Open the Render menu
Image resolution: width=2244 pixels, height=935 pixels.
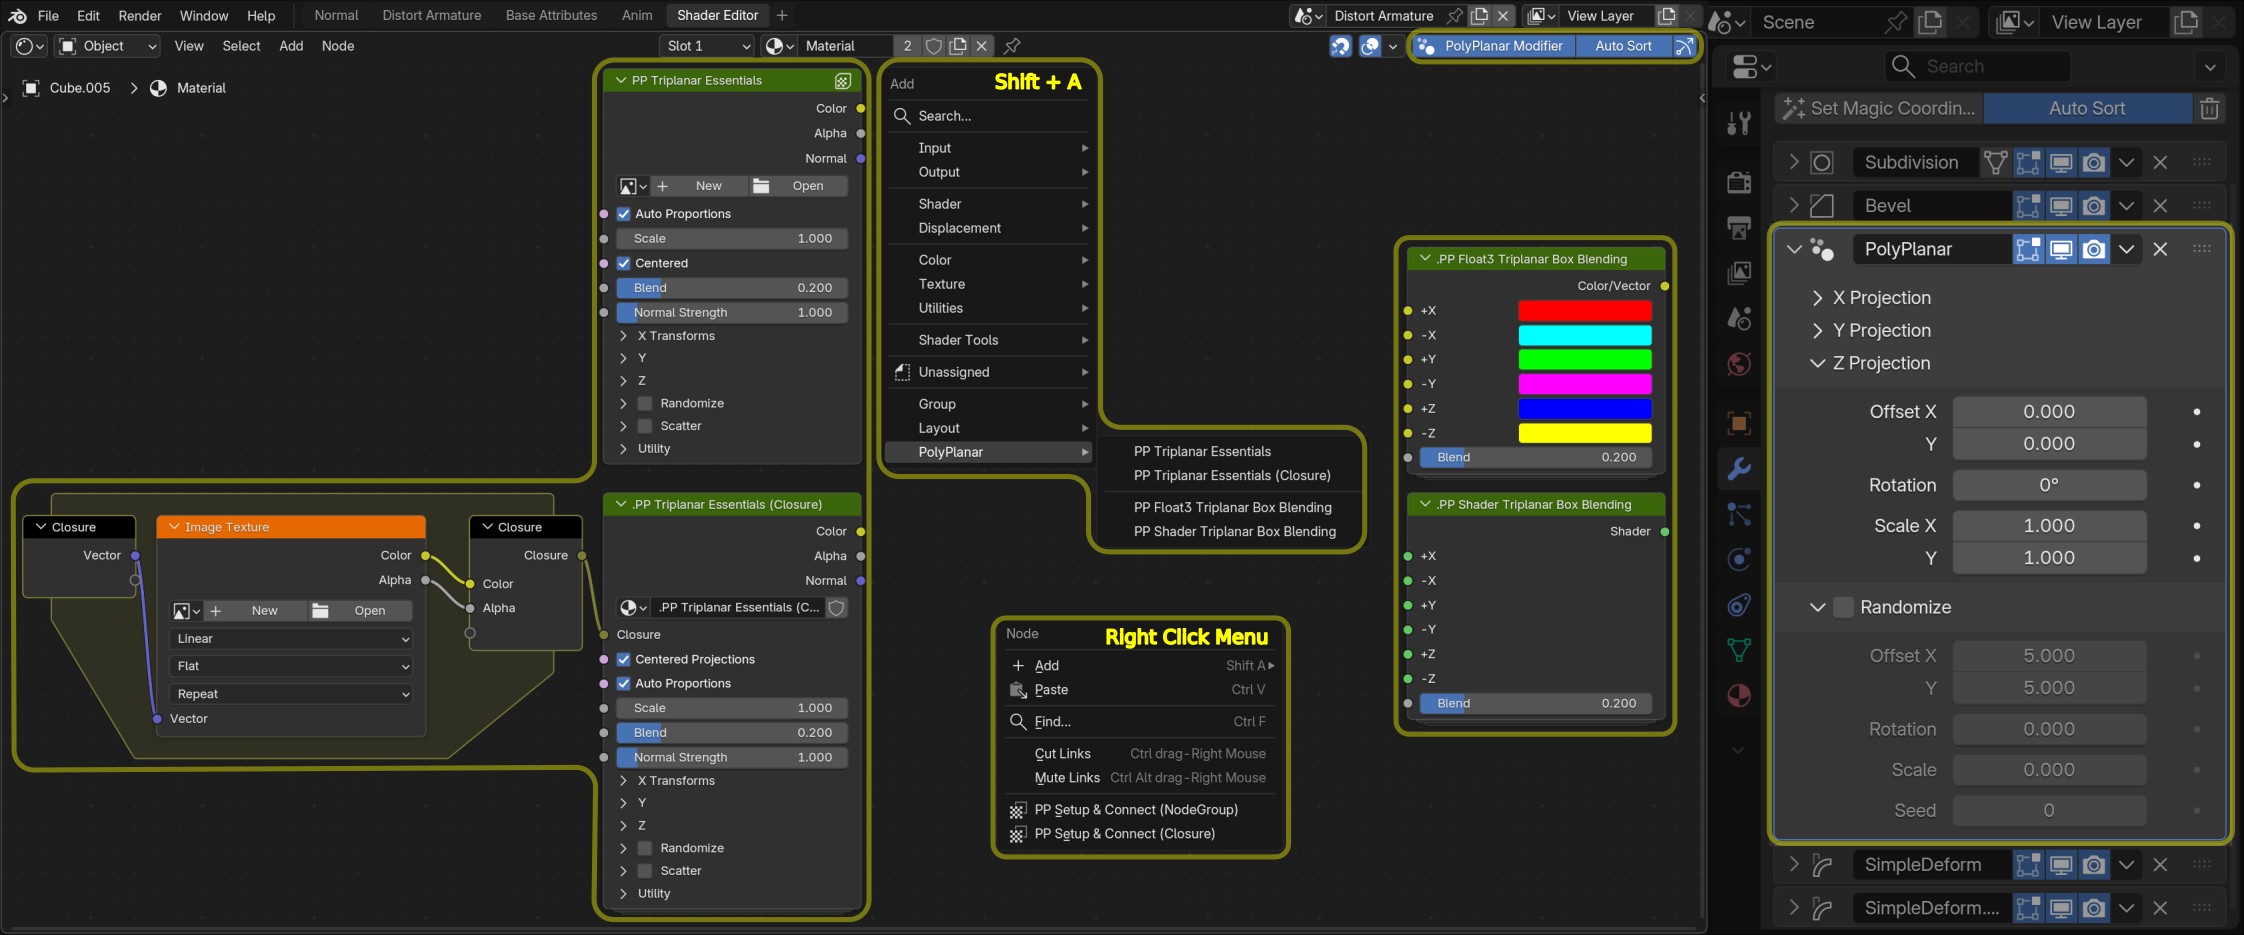point(140,16)
